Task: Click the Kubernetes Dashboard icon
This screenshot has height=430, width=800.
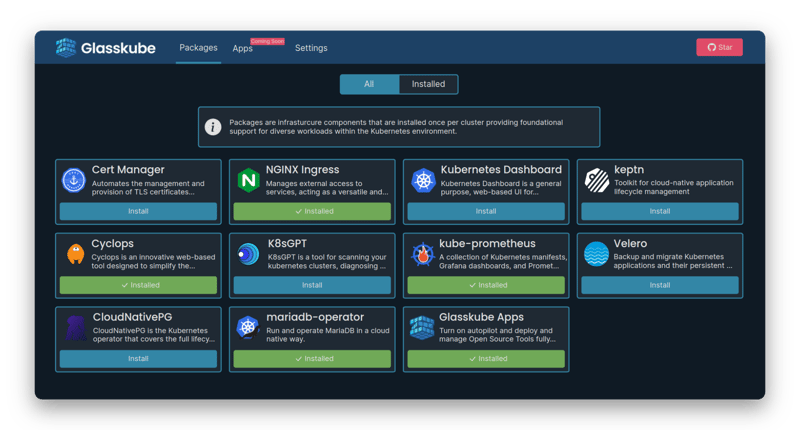Action: [422, 180]
